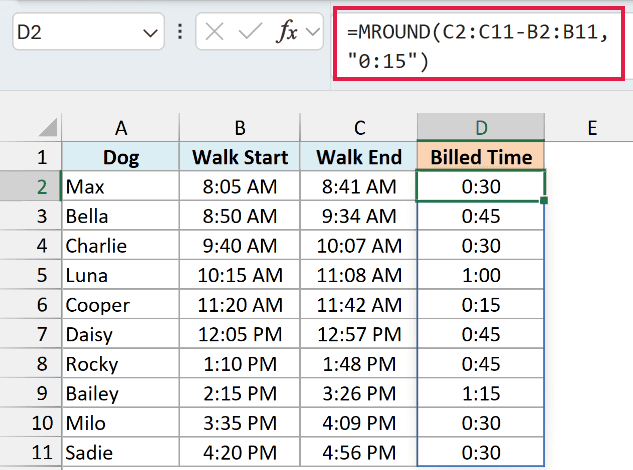Click Max's billed time cell D2
Viewport: 633px width, 470px height.
coord(481,186)
